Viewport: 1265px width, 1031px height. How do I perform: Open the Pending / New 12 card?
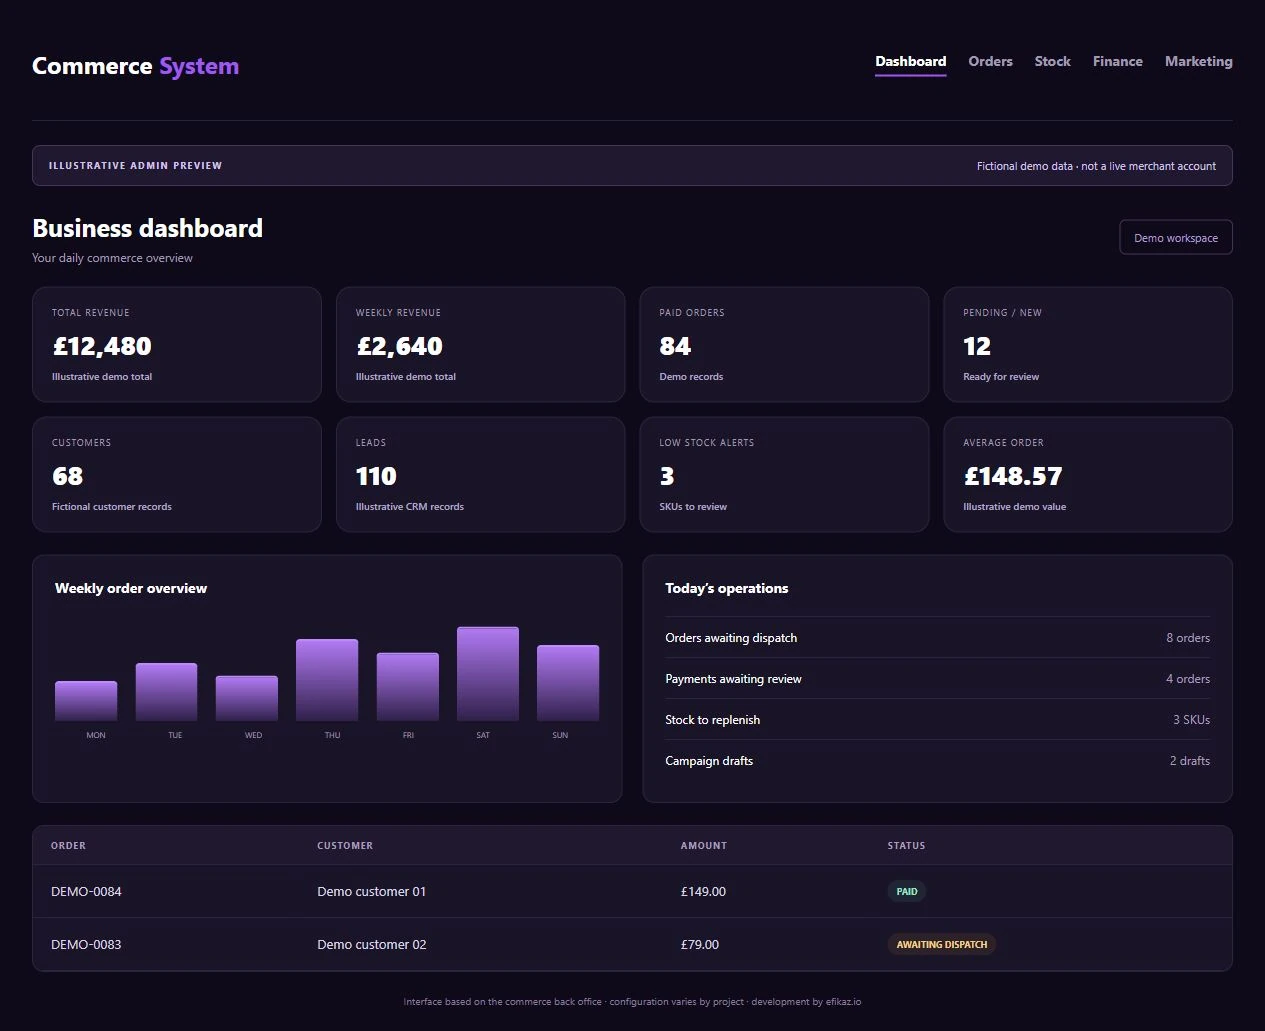[x=1088, y=345]
